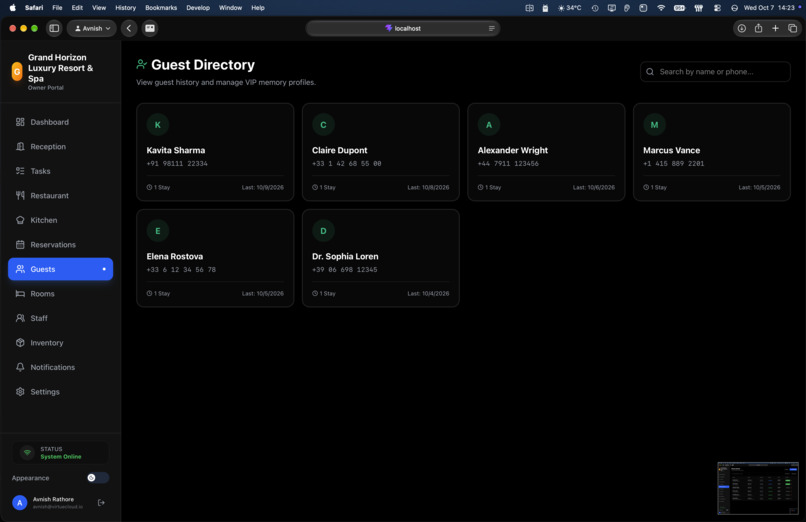Open Alexander Wright guest card
Viewport: 806px width, 522px height.
click(546, 152)
